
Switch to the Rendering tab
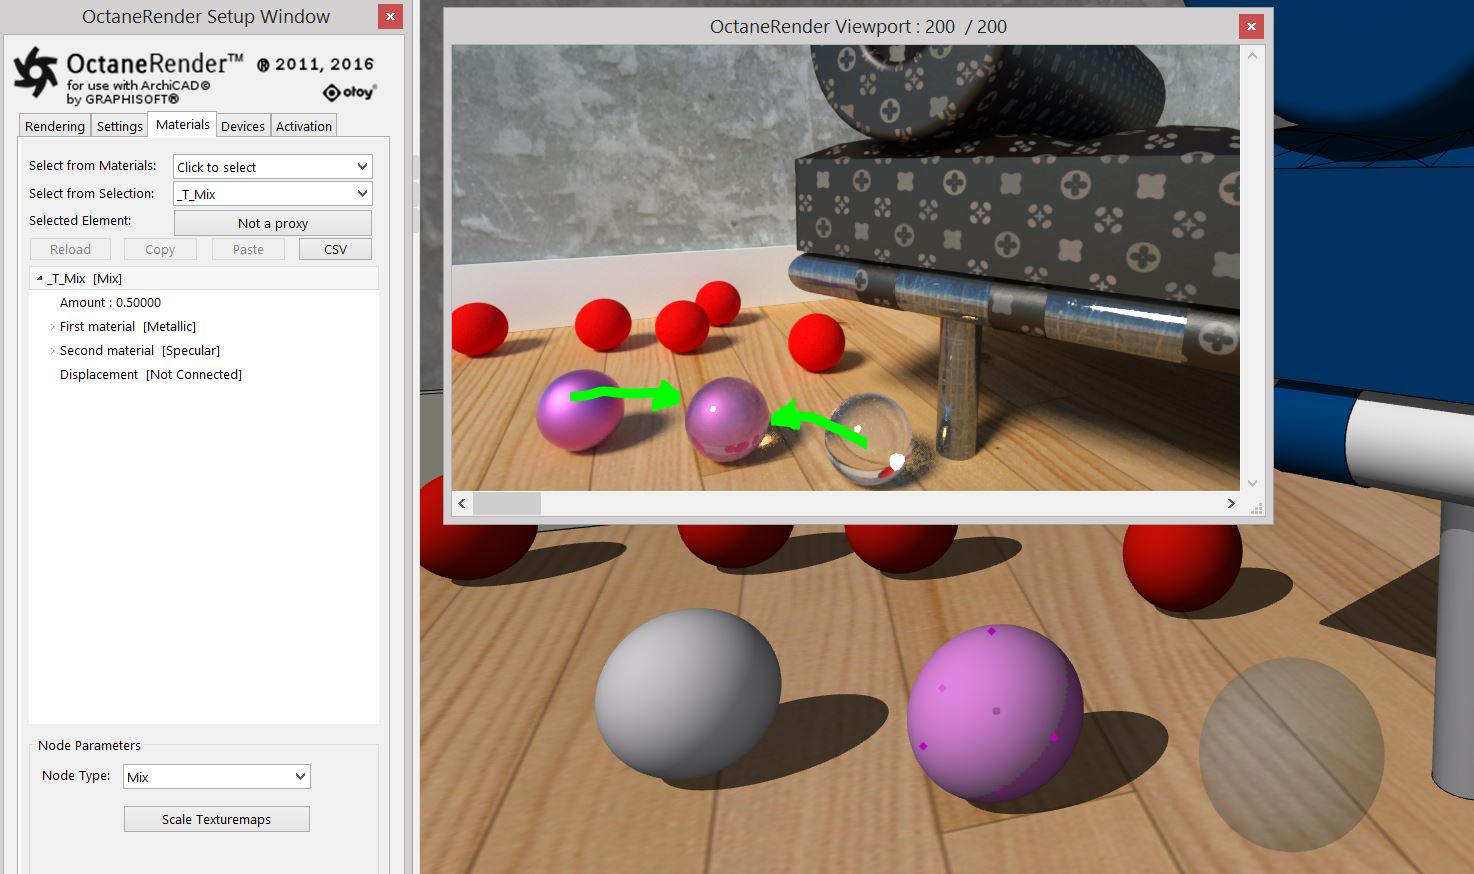[x=55, y=126]
